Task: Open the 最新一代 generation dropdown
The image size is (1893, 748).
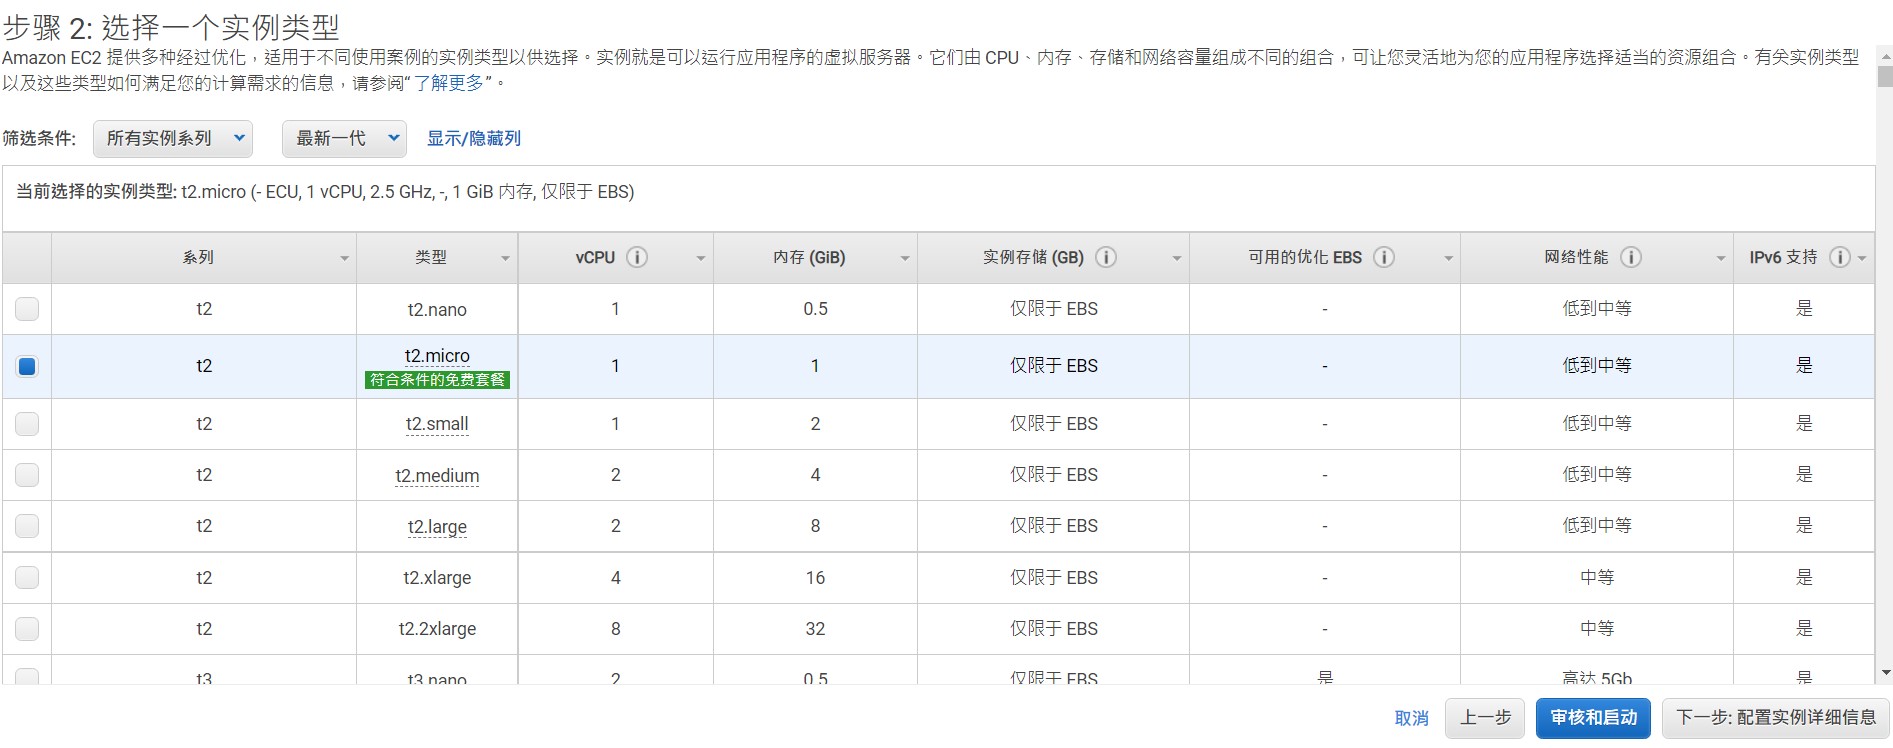Action: (344, 139)
